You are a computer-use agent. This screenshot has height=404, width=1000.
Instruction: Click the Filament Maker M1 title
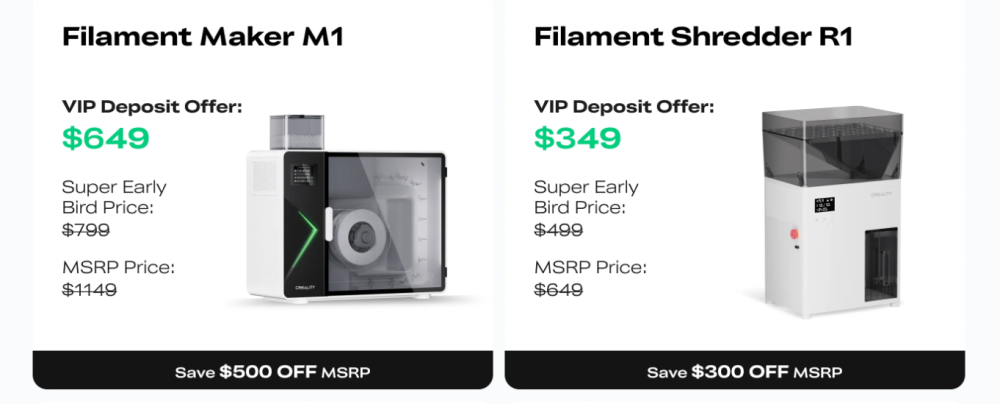[x=203, y=38]
